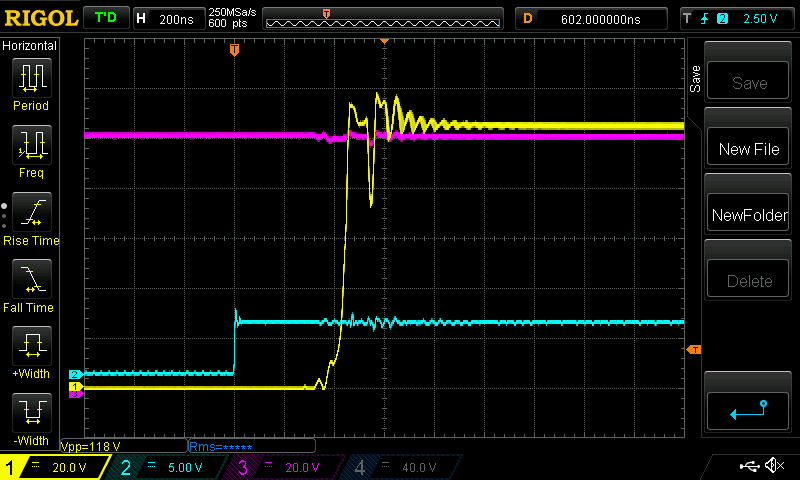Toggle channel 1 at 20.0 V
The image size is (800, 480).
52,467
